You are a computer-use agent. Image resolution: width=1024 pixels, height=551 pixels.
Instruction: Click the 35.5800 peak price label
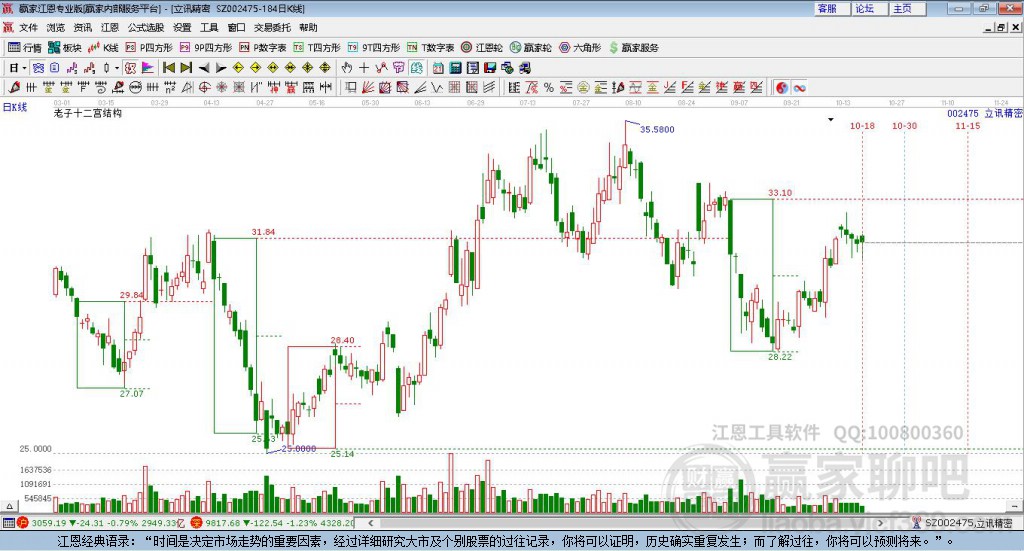[657, 129]
